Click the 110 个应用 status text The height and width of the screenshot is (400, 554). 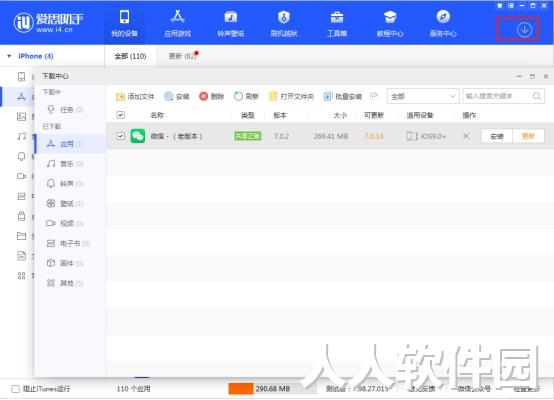tap(133, 389)
